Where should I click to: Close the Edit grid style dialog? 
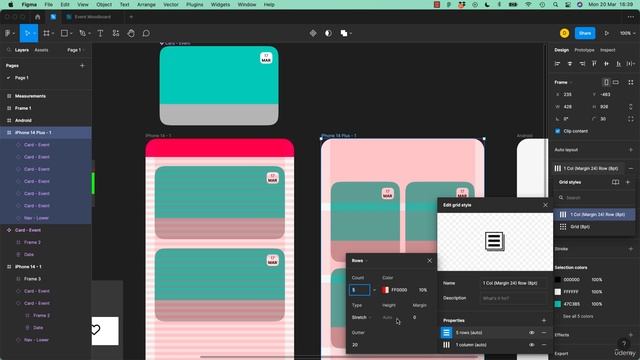pyautogui.click(x=545, y=205)
